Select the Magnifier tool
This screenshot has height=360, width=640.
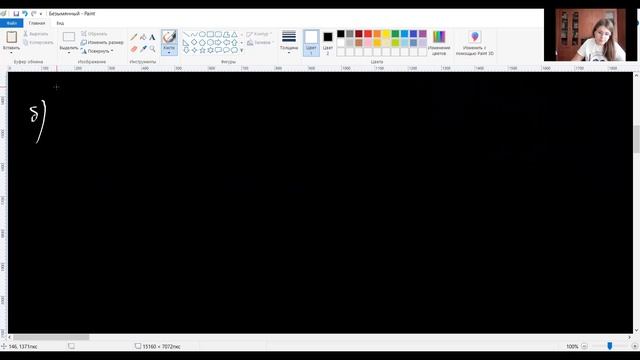(x=152, y=49)
